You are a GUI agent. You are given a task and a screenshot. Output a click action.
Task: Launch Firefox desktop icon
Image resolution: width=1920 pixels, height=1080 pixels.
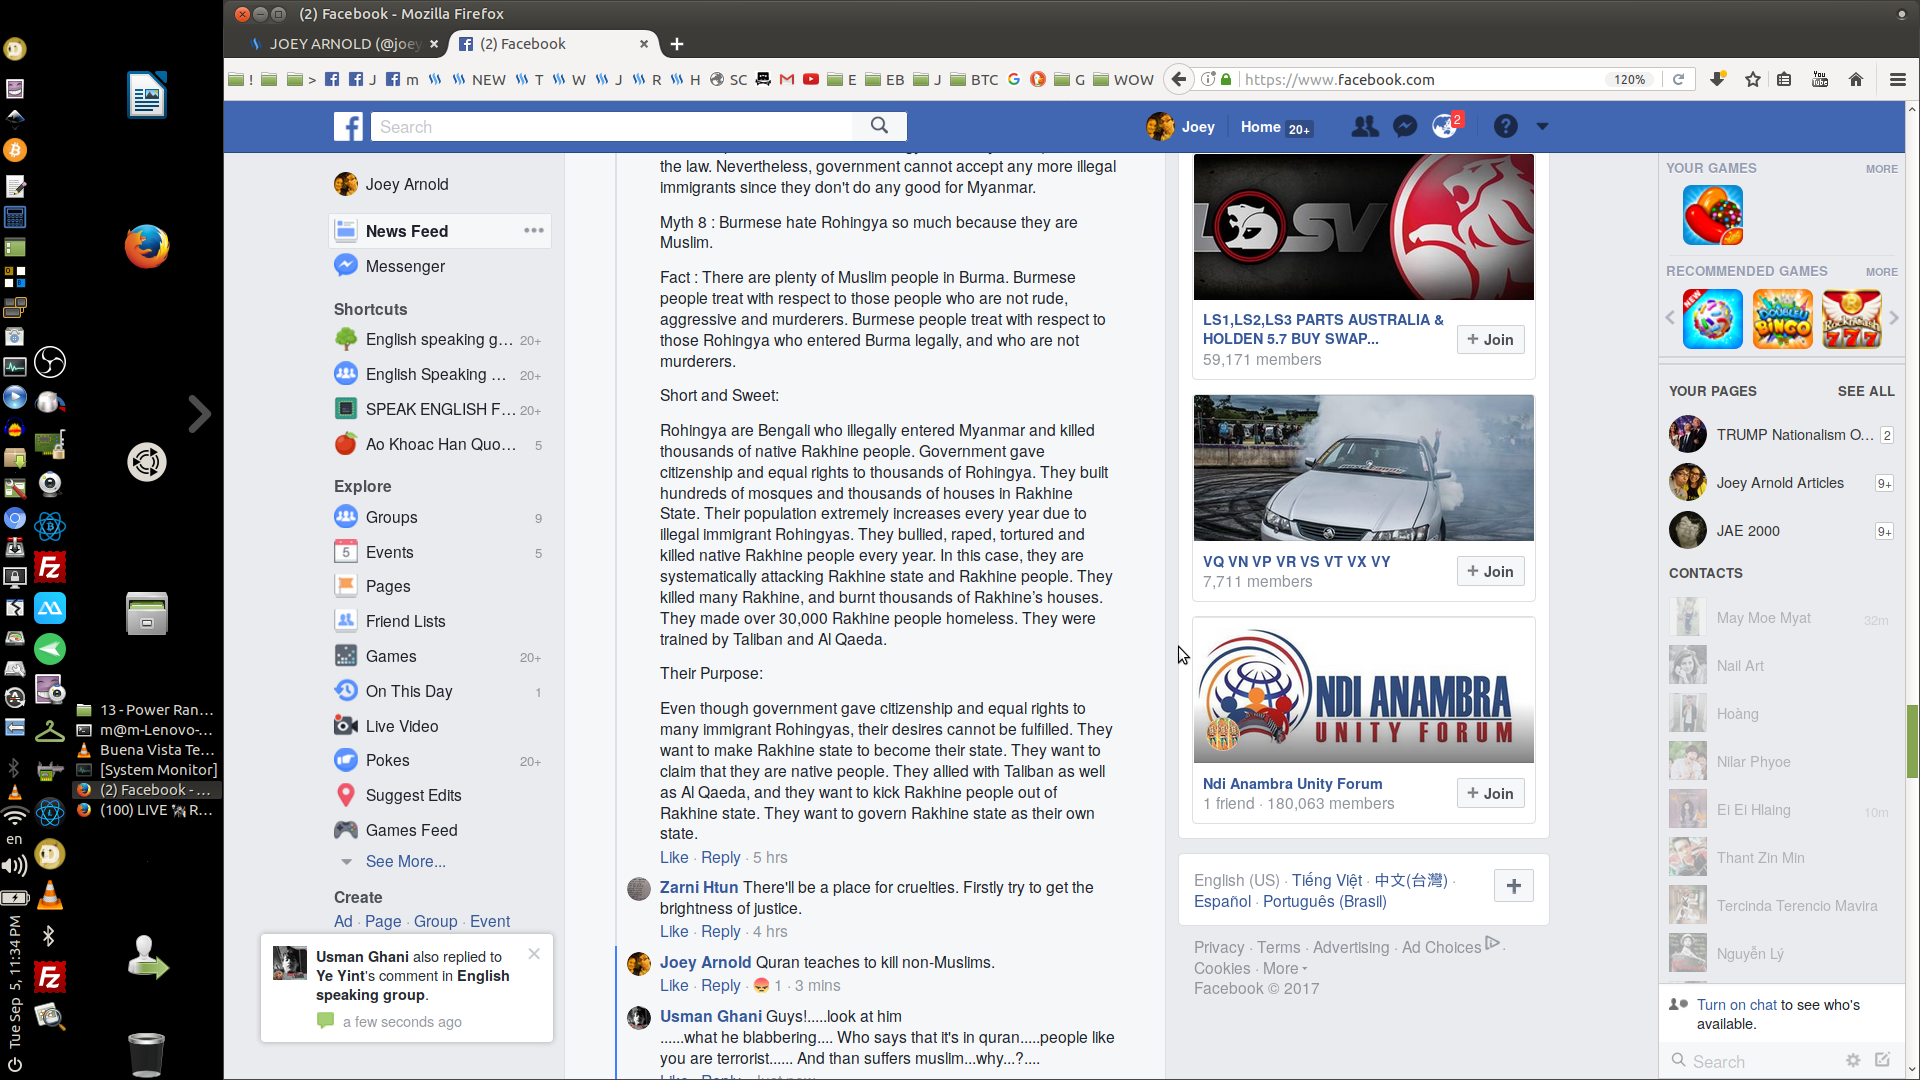pos(147,247)
